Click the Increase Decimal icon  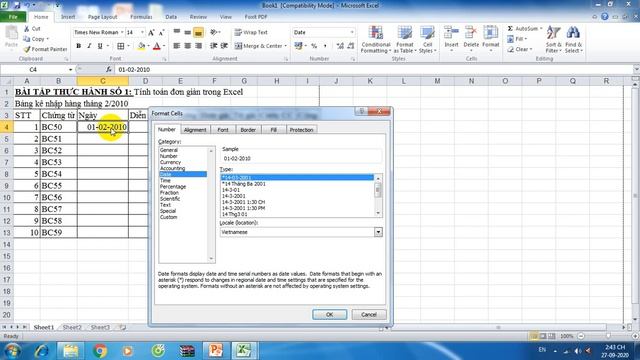pos(340,46)
